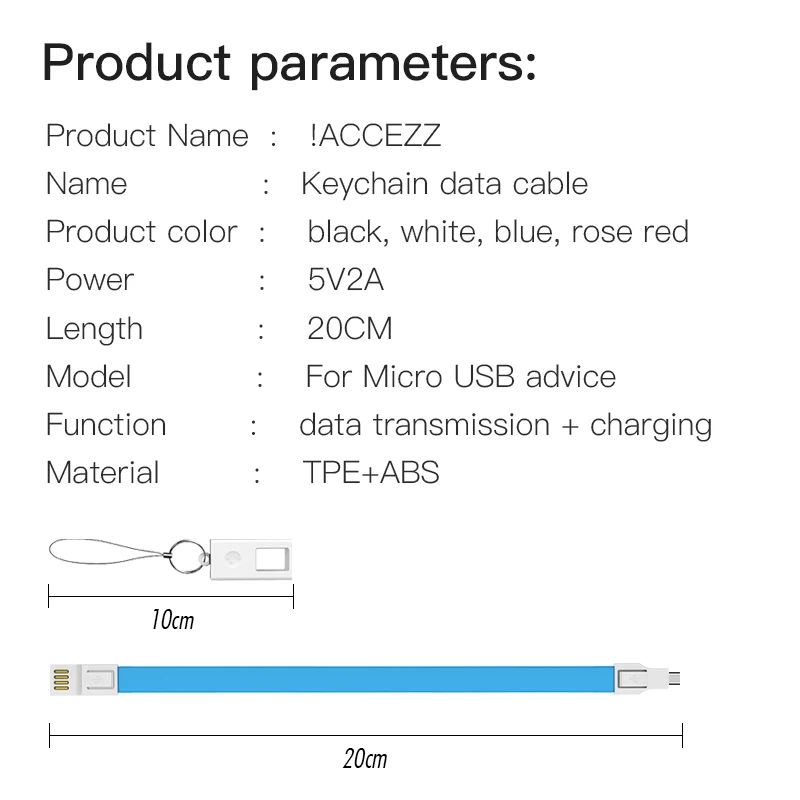
Task: Click the USB-A connector with gold contacts
Action: tap(62, 680)
